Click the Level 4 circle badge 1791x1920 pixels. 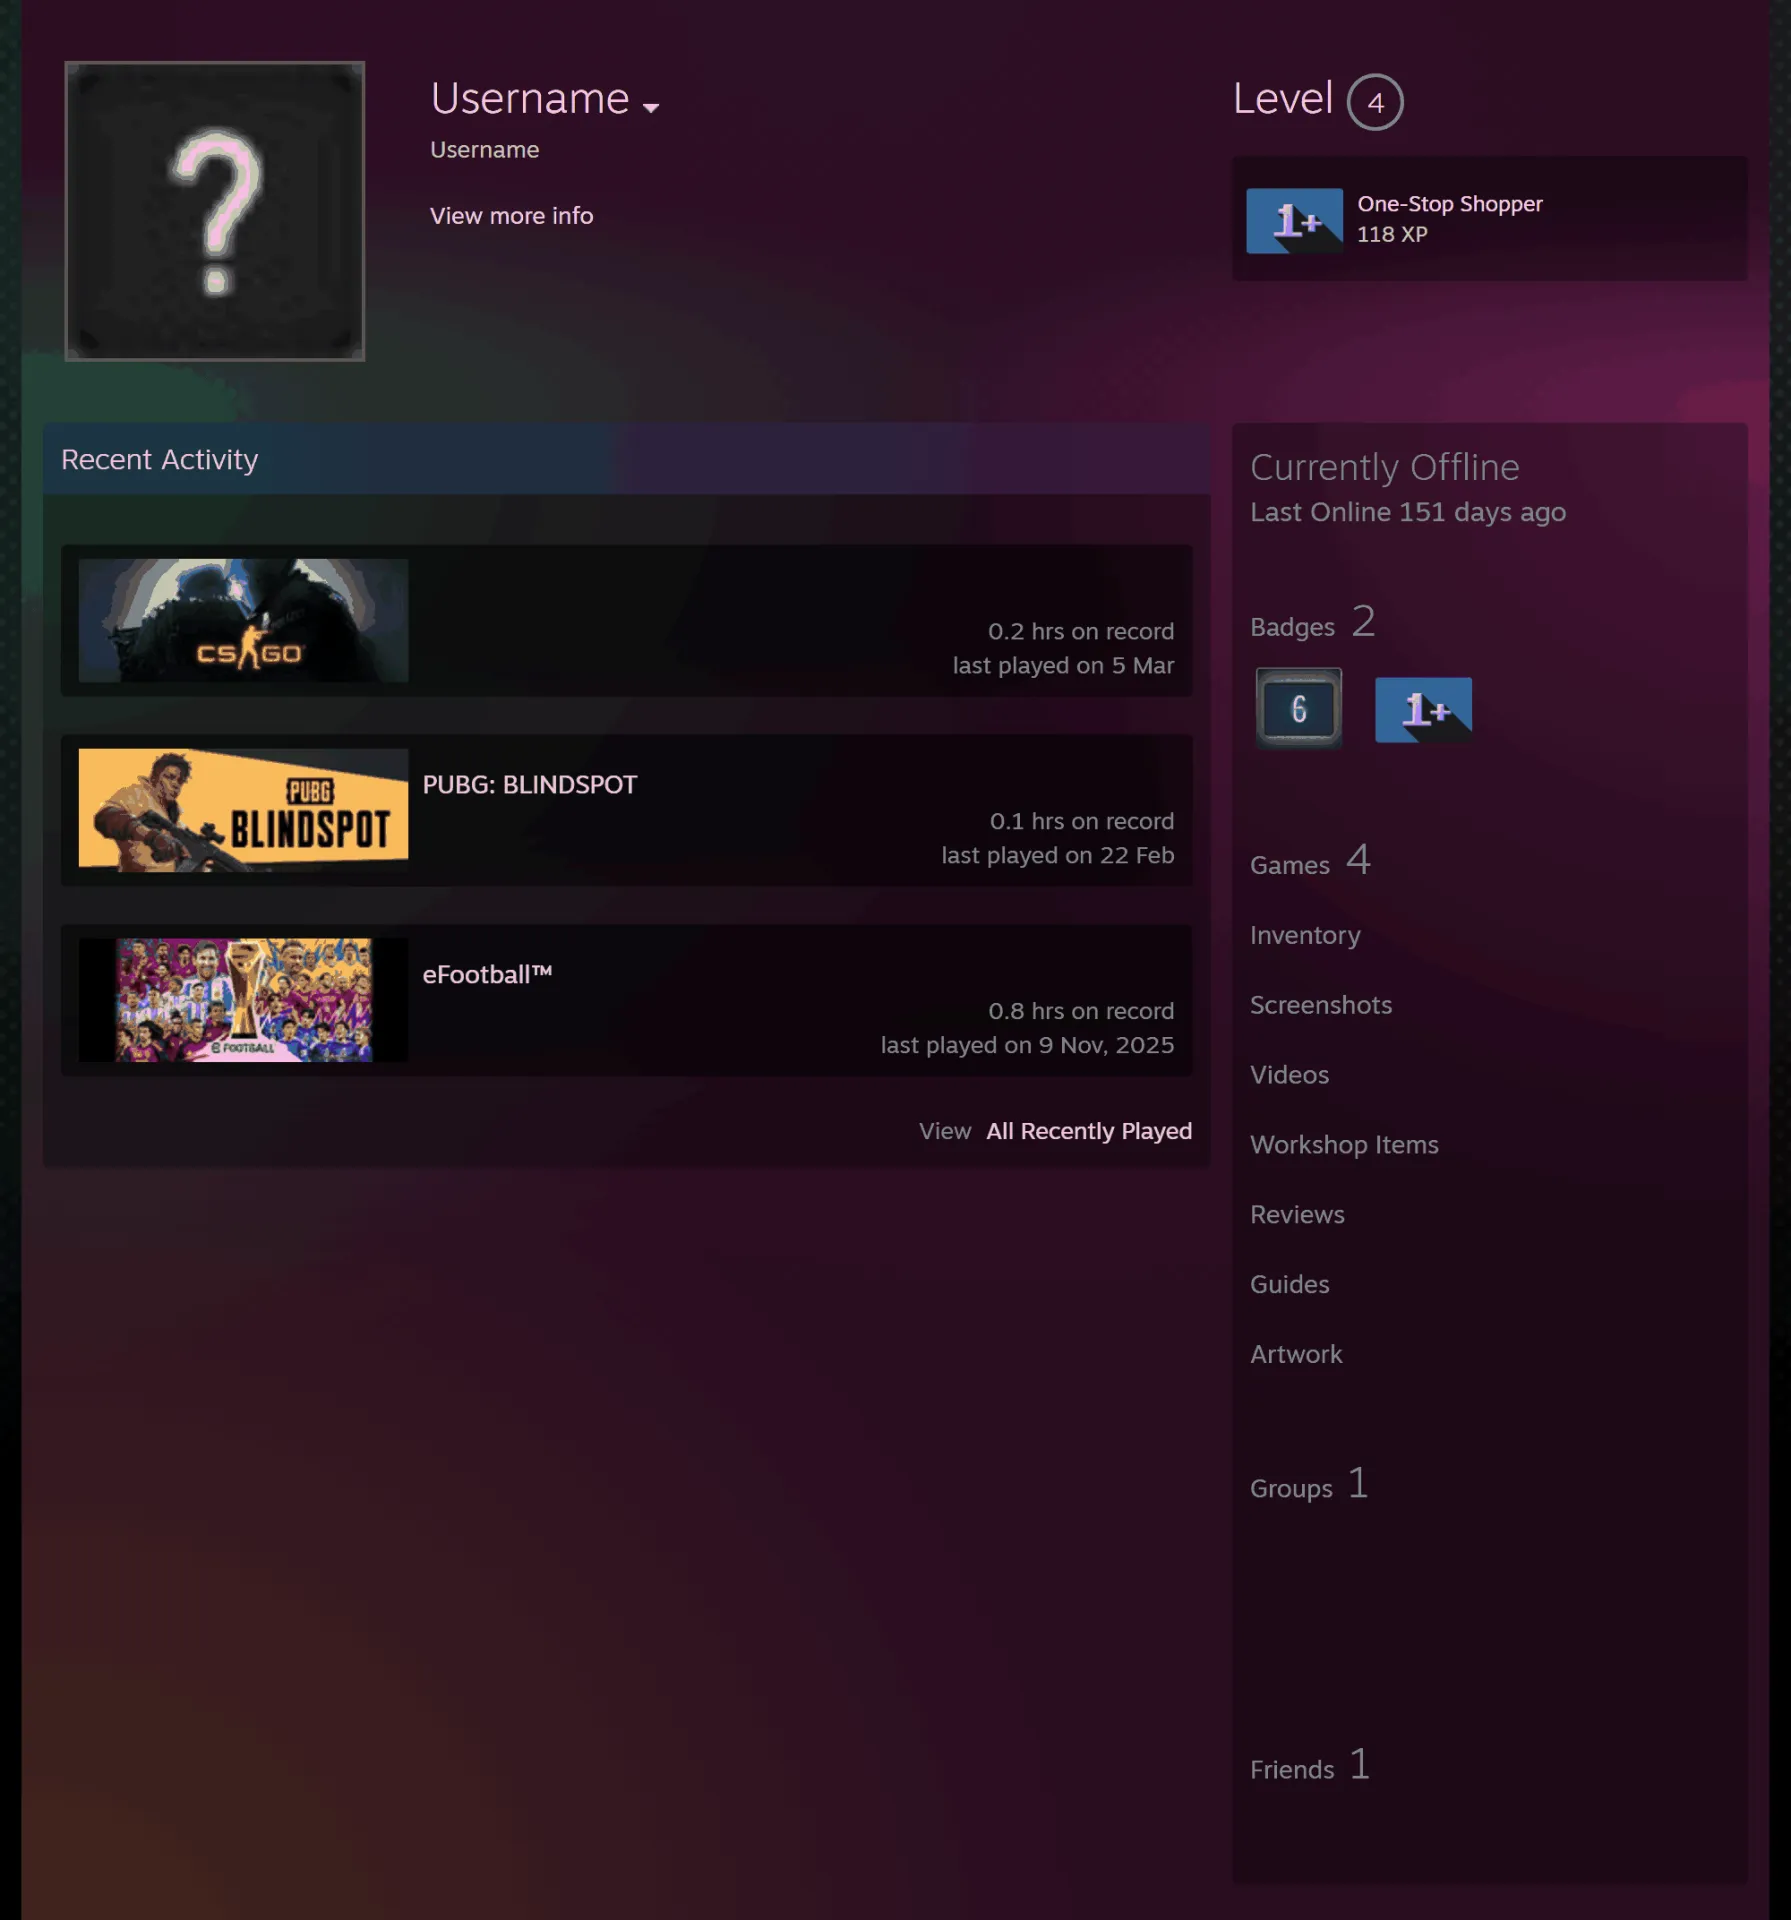pyautogui.click(x=1375, y=102)
